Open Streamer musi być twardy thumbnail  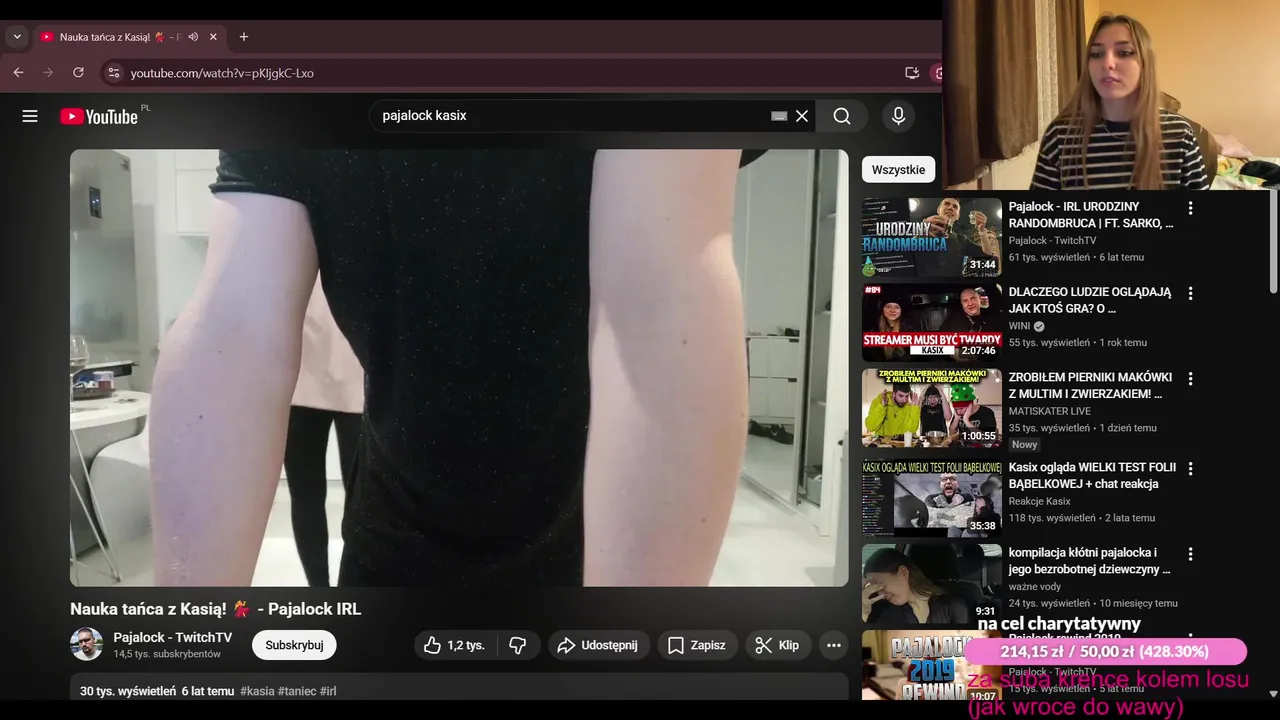point(932,322)
